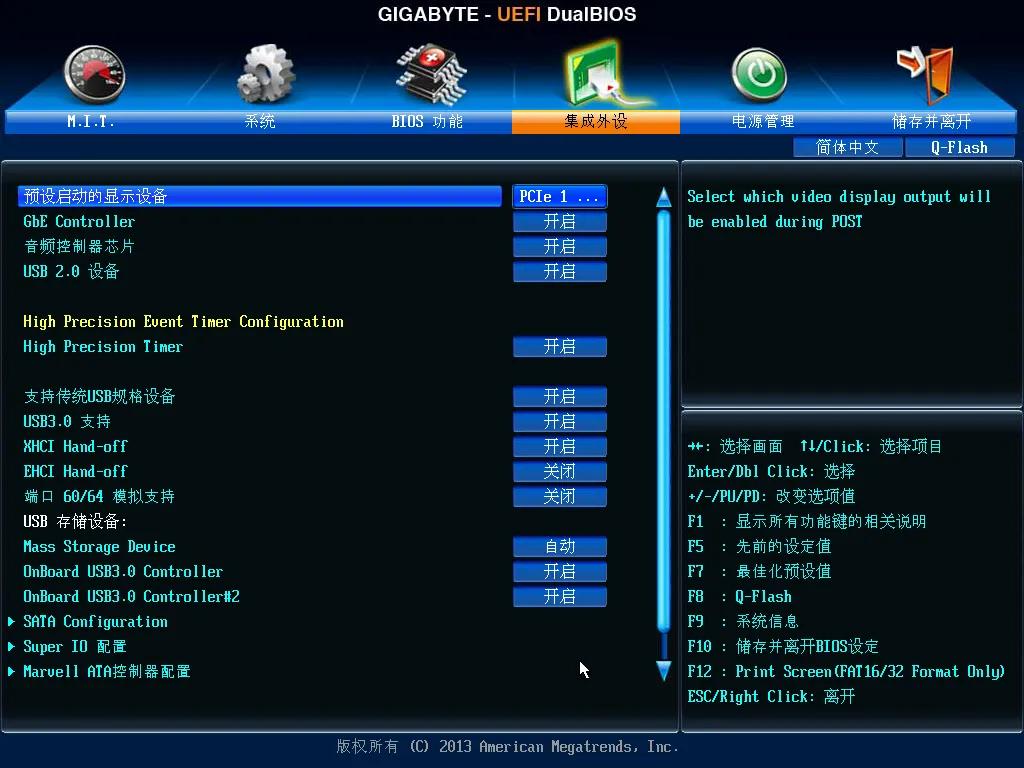Open the 电源管理 tab
This screenshot has height=768, width=1024.
[x=763, y=121]
